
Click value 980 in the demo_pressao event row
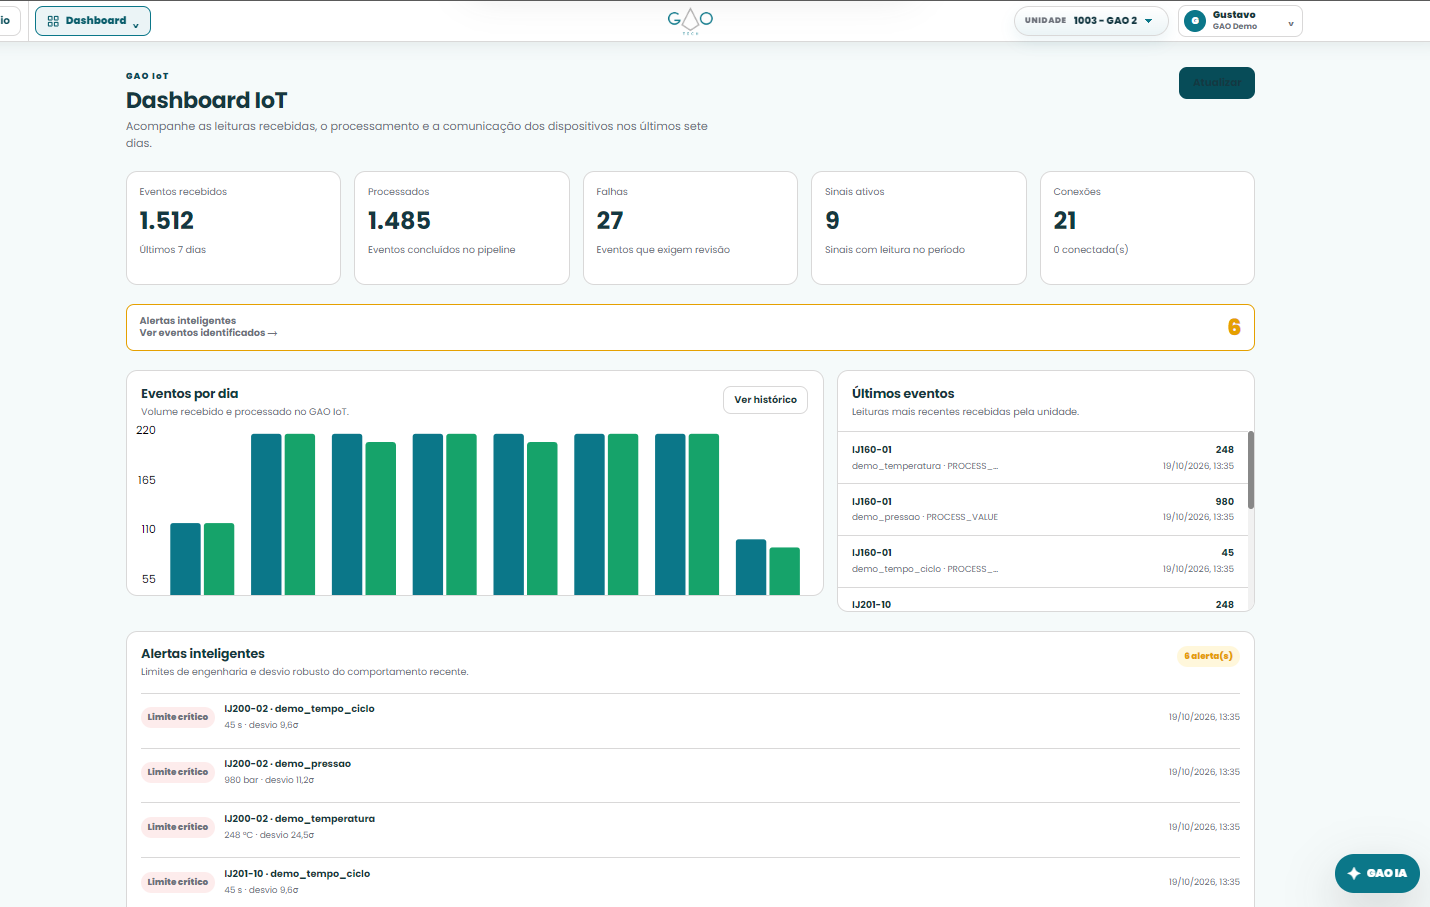pyautogui.click(x=1225, y=502)
